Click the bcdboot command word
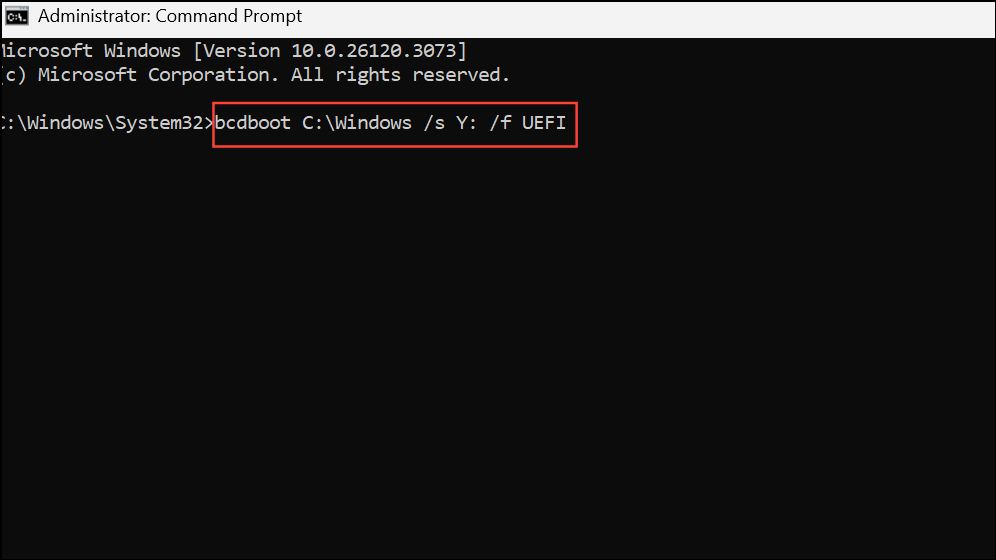This screenshot has height=560, width=996. (x=253, y=123)
